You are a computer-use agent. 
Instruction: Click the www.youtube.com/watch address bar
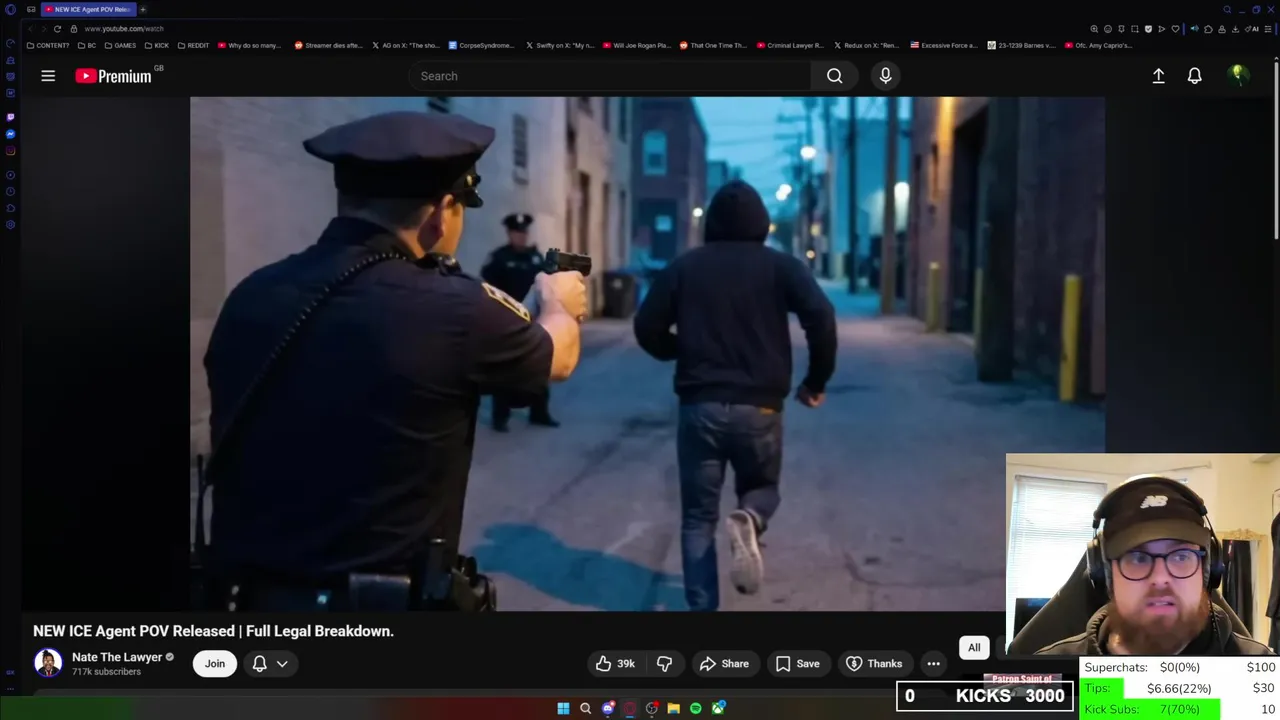pos(124,29)
